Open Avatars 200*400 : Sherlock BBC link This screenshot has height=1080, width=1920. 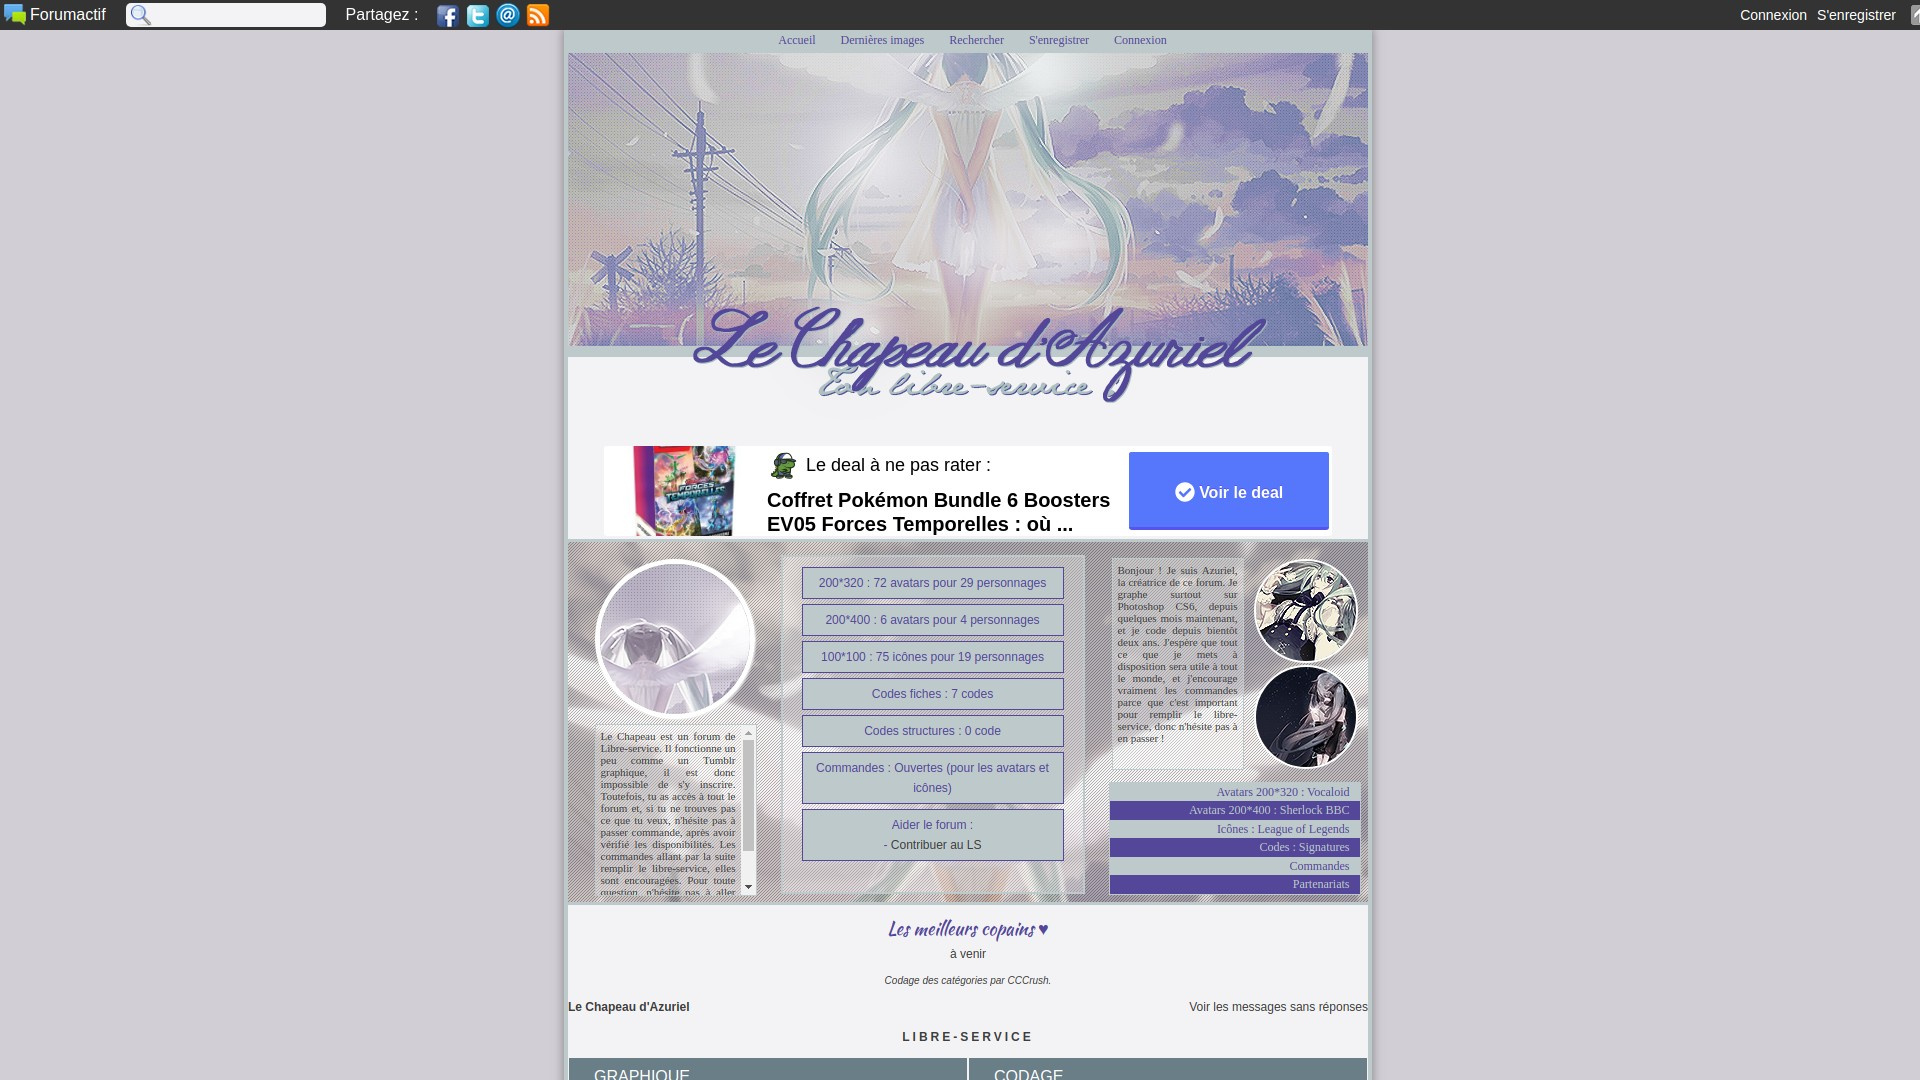(x=1269, y=810)
